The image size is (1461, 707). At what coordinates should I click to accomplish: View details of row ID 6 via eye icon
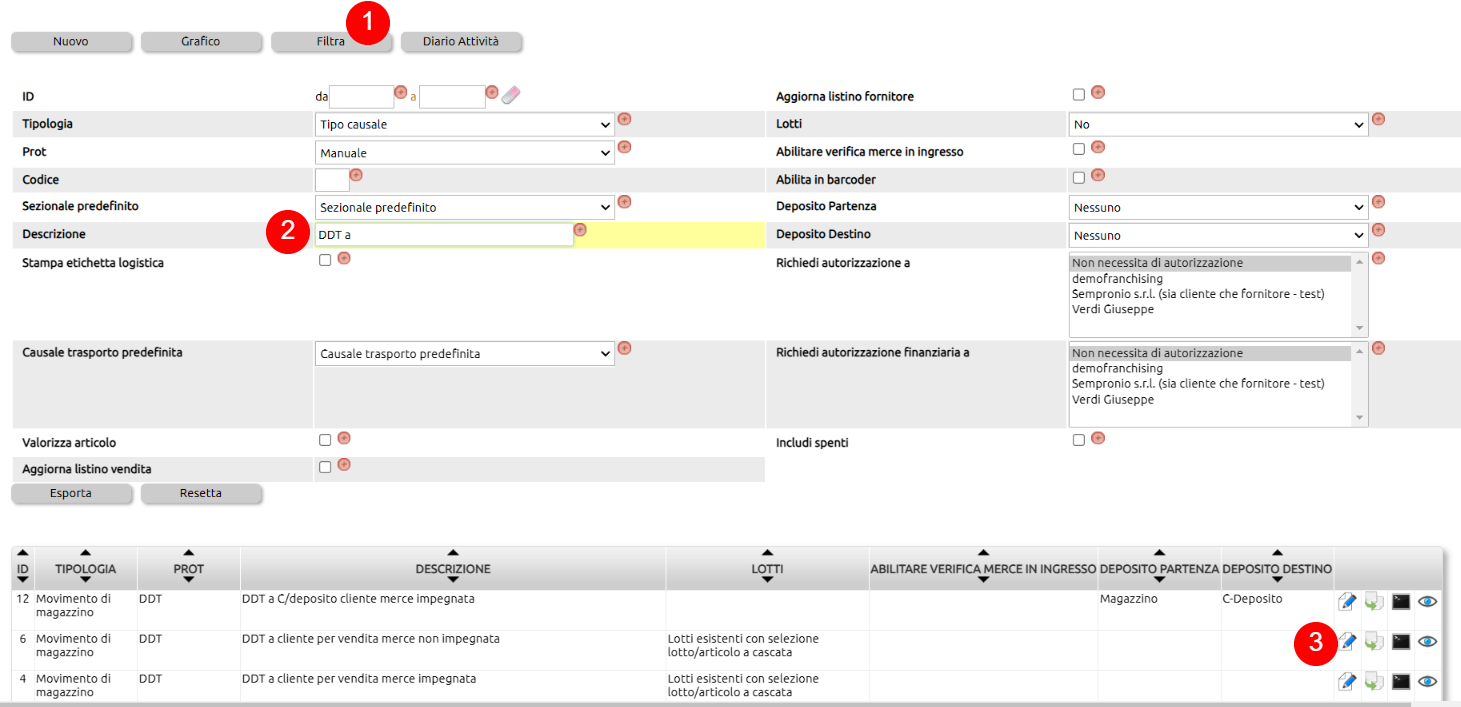[1428, 641]
